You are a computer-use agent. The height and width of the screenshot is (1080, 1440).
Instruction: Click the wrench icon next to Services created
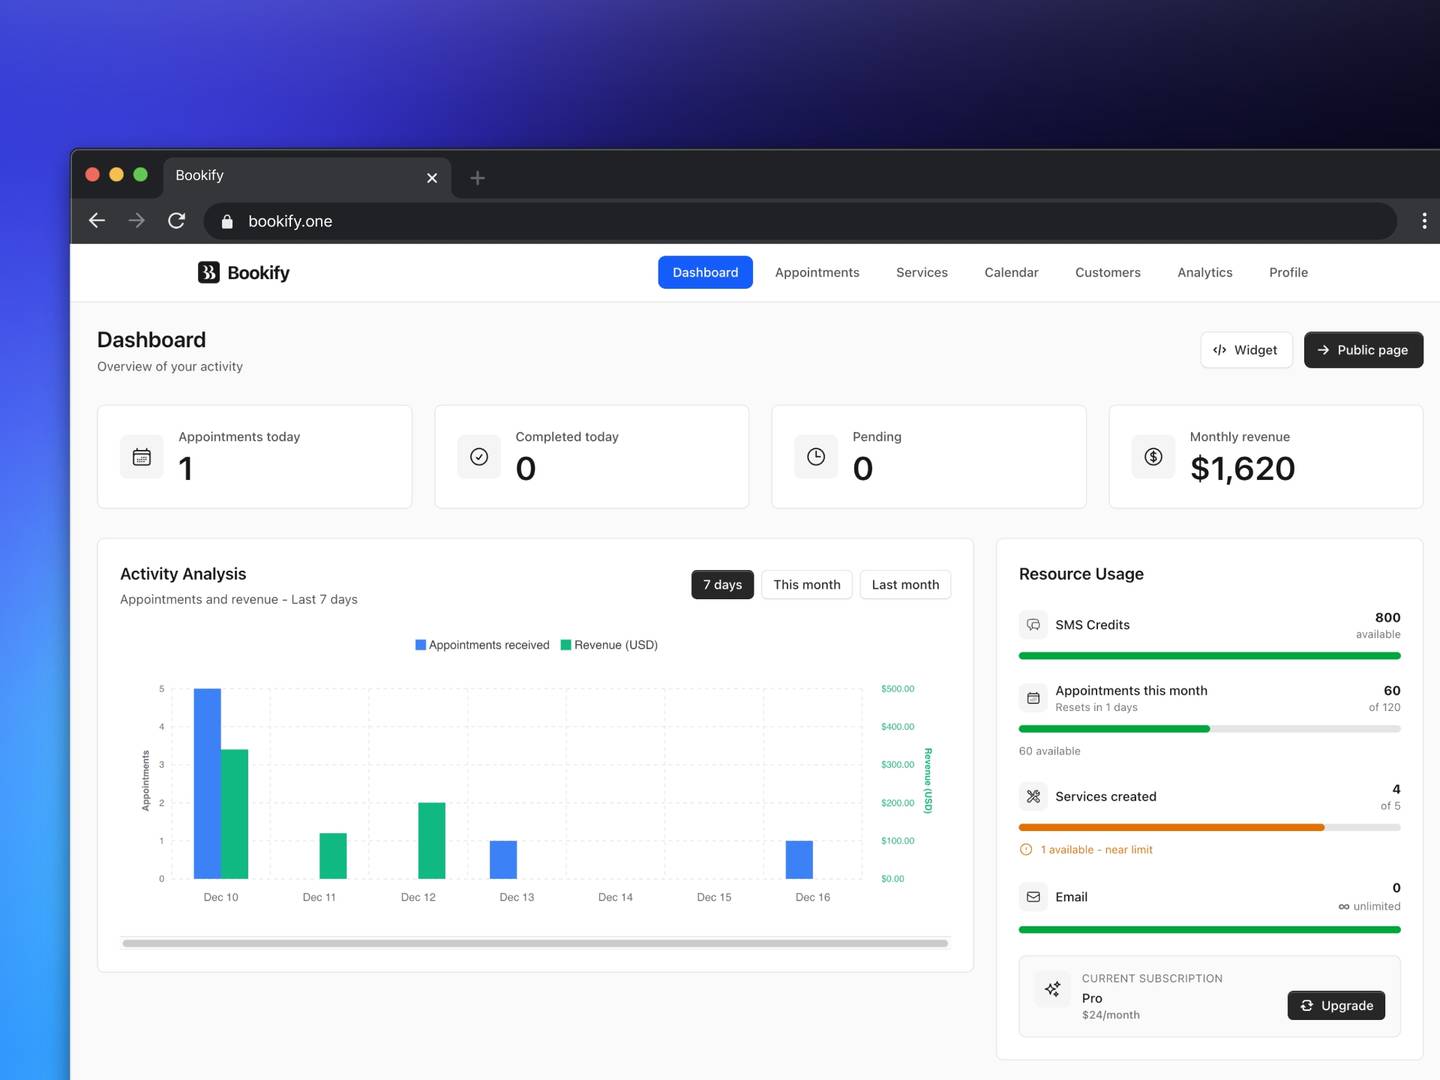click(x=1032, y=796)
